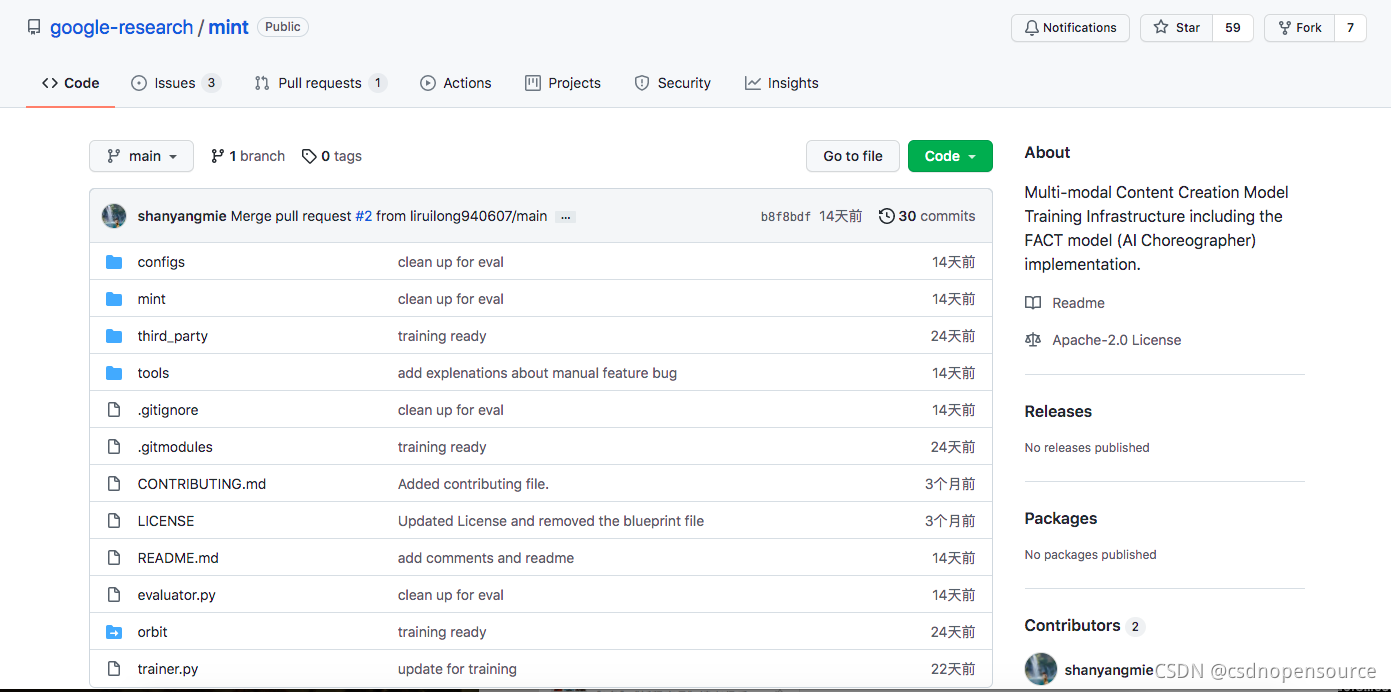Click the history clock icon near 30 commits

886,216
